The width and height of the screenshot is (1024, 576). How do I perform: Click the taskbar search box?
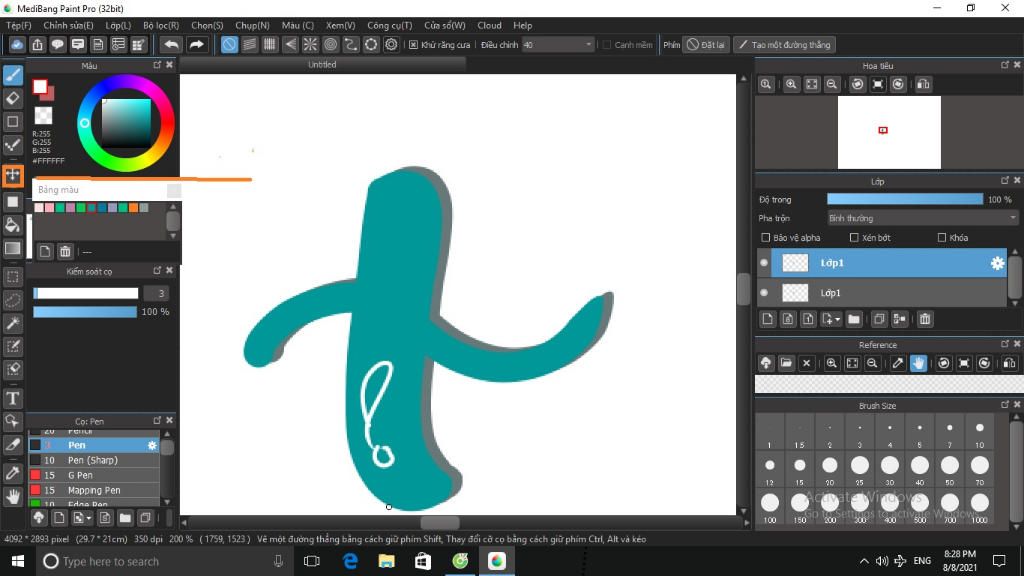165,561
